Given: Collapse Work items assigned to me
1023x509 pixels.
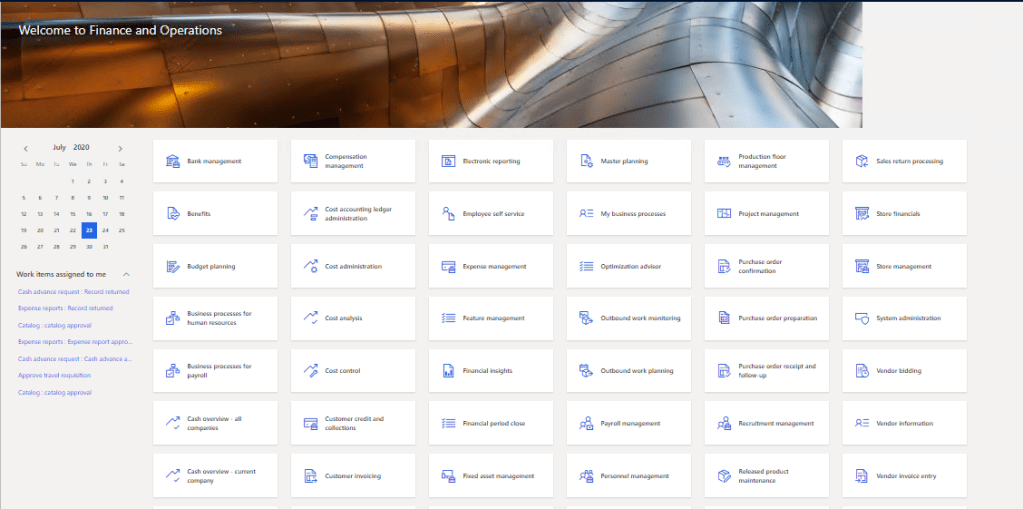Looking at the screenshot, I should 127,274.
